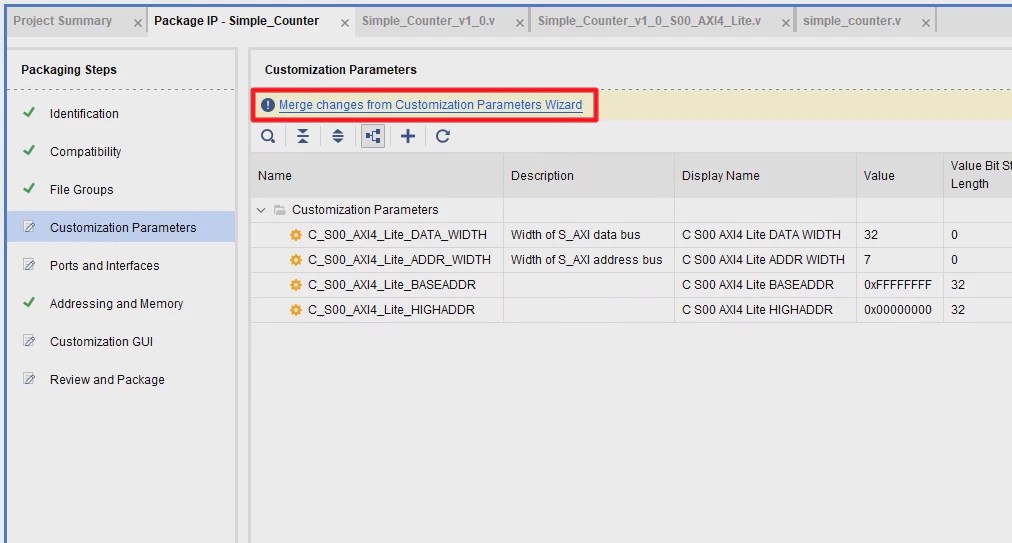
Task: Click 'C S00 AXI4 Lite HIGHADDR' display name
Action: pos(757,310)
